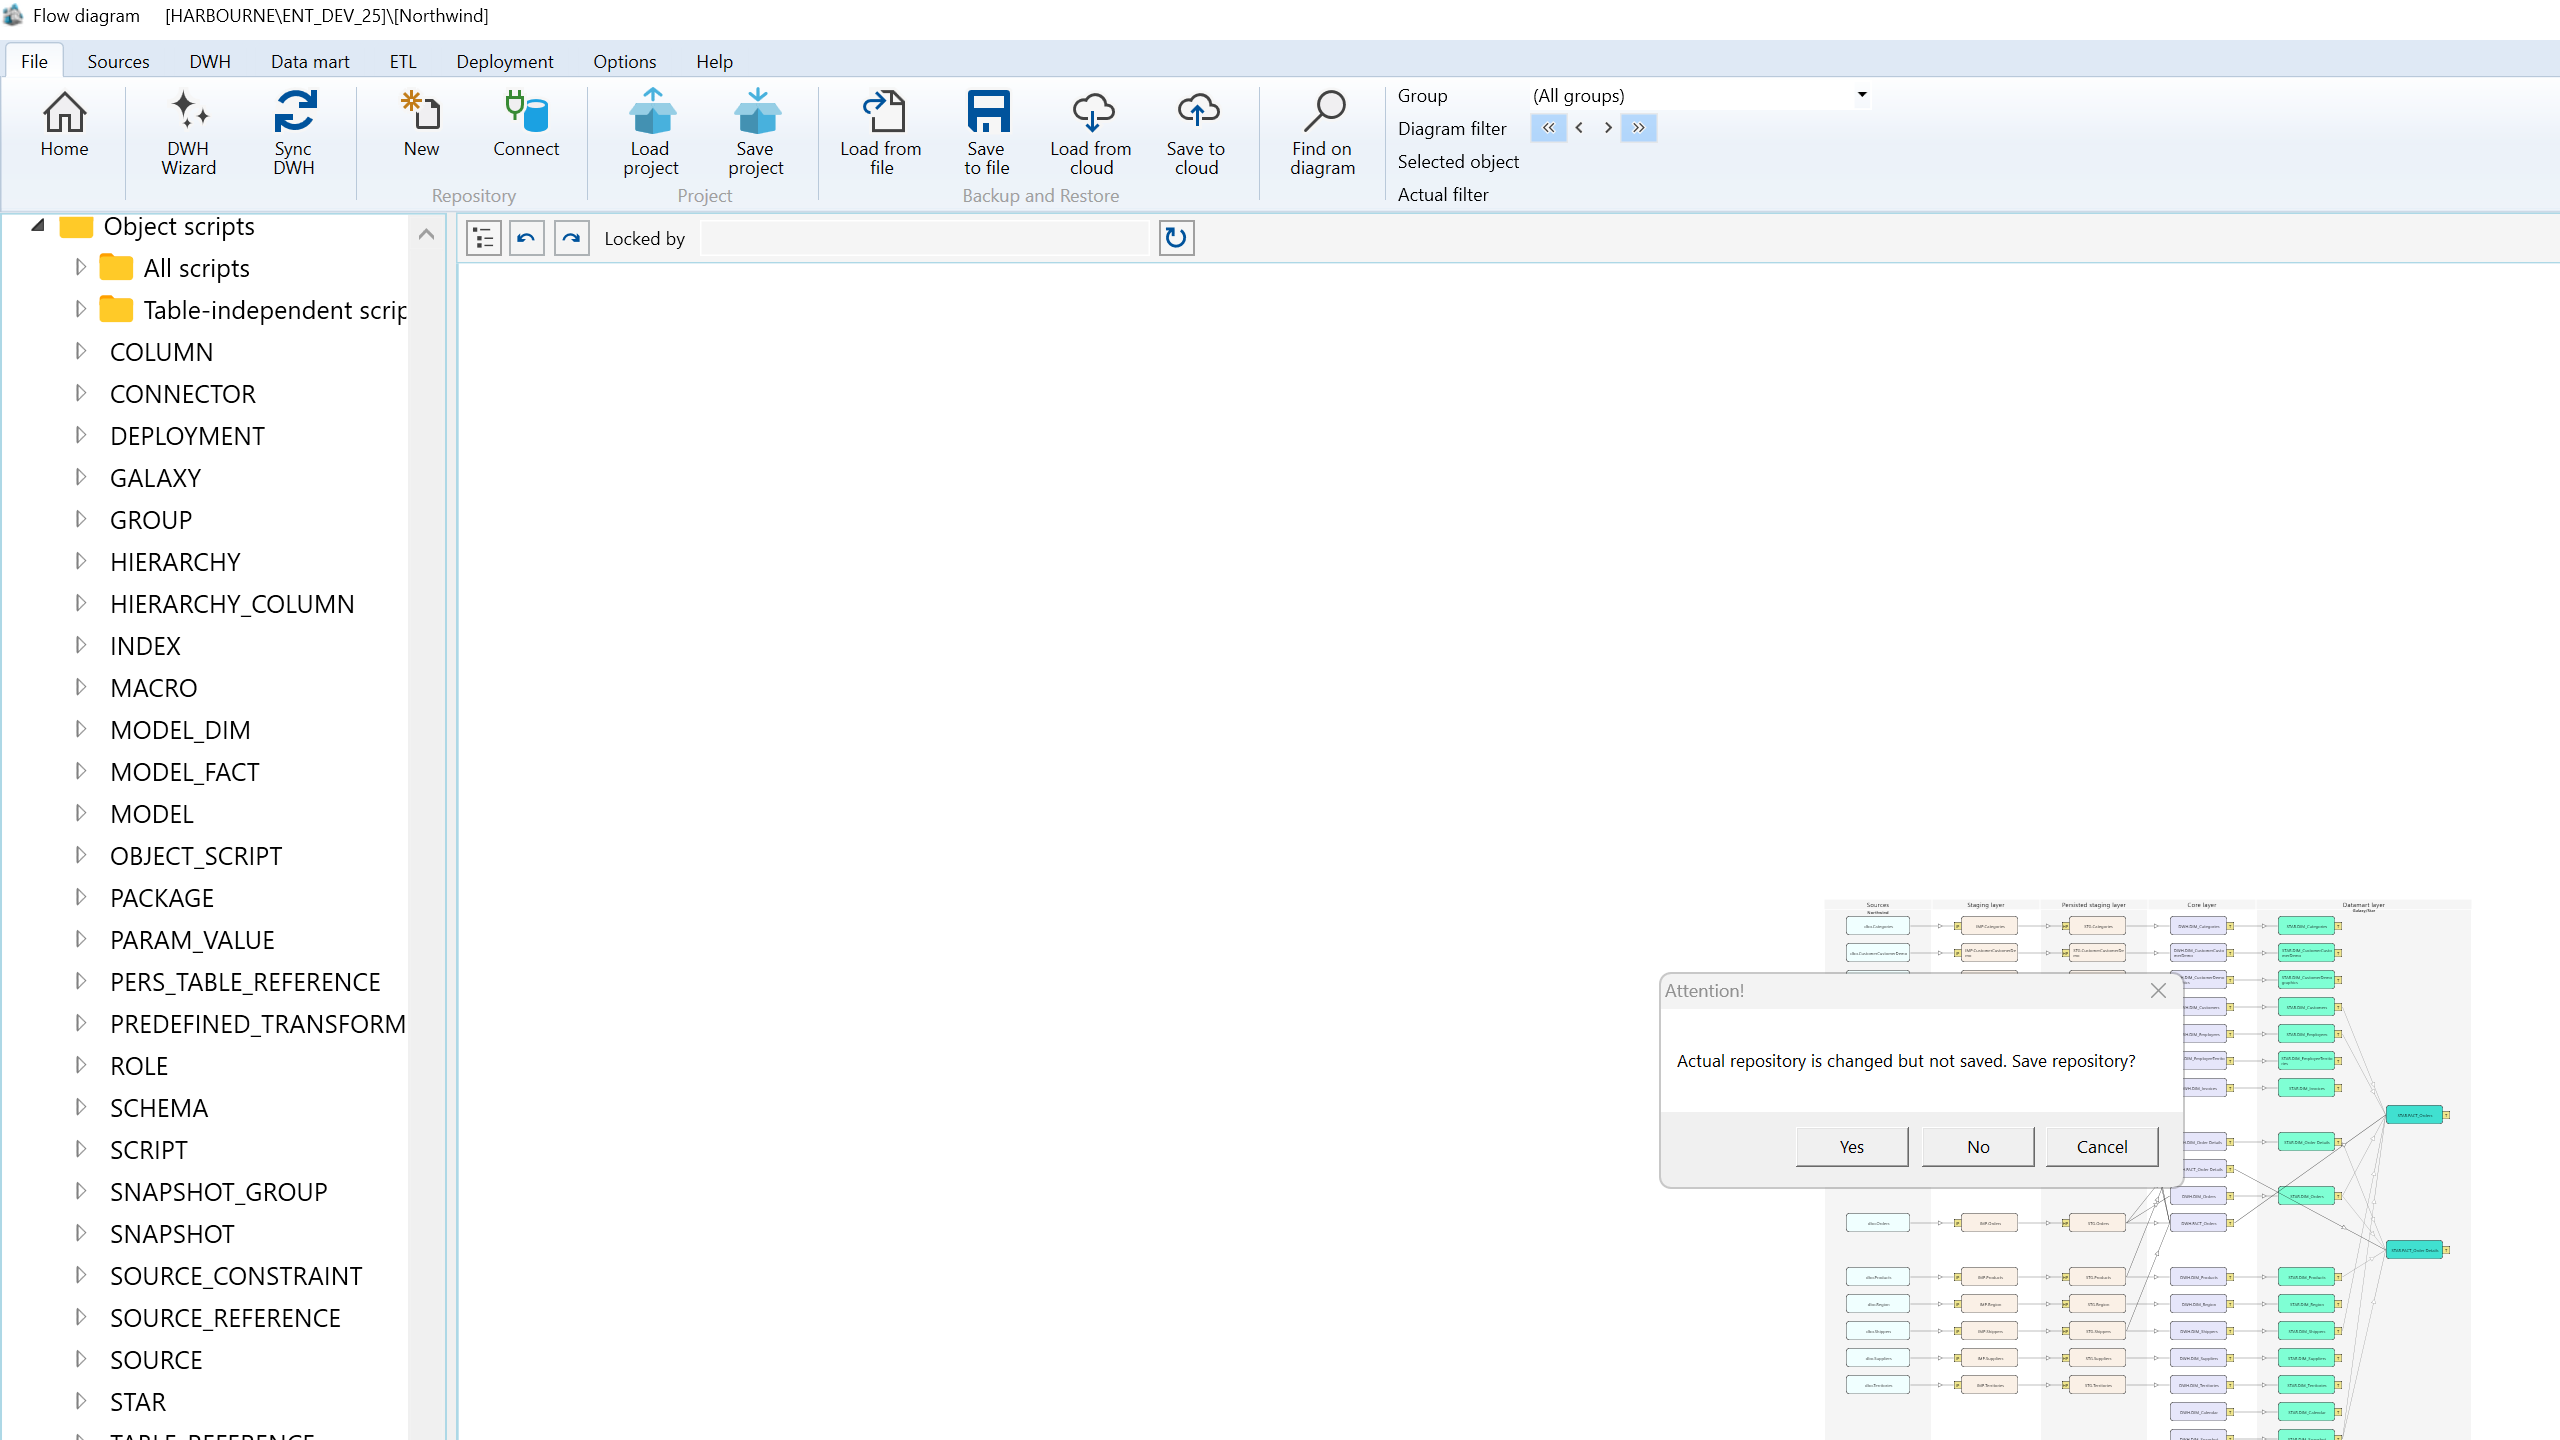Image resolution: width=2560 pixels, height=1440 pixels.
Task: Open the Data mart tab
Action: [310, 61]
